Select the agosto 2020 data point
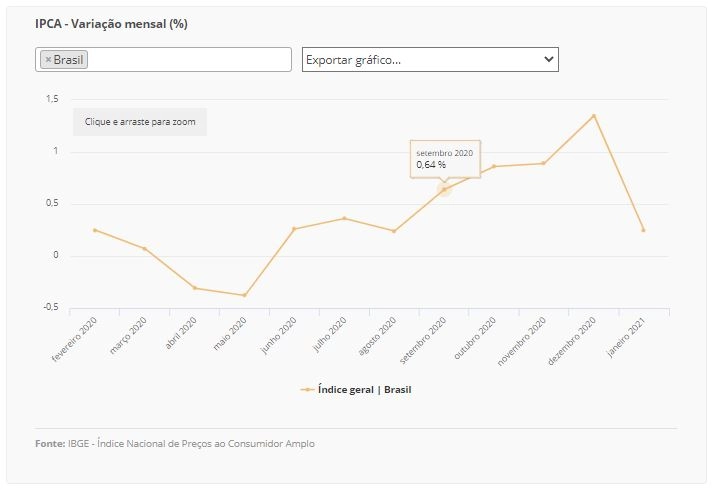Screen dimensions: 714x492 coord(394,231)
